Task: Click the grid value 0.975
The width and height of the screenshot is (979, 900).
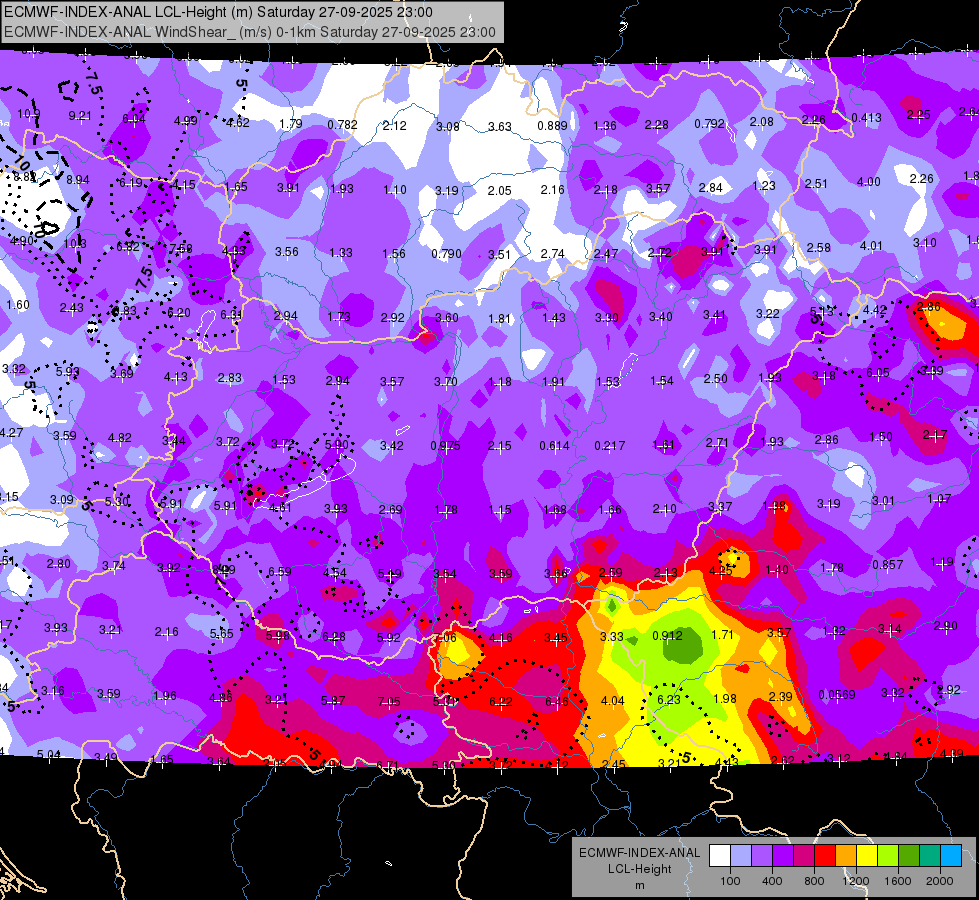Action: (445, 445)
